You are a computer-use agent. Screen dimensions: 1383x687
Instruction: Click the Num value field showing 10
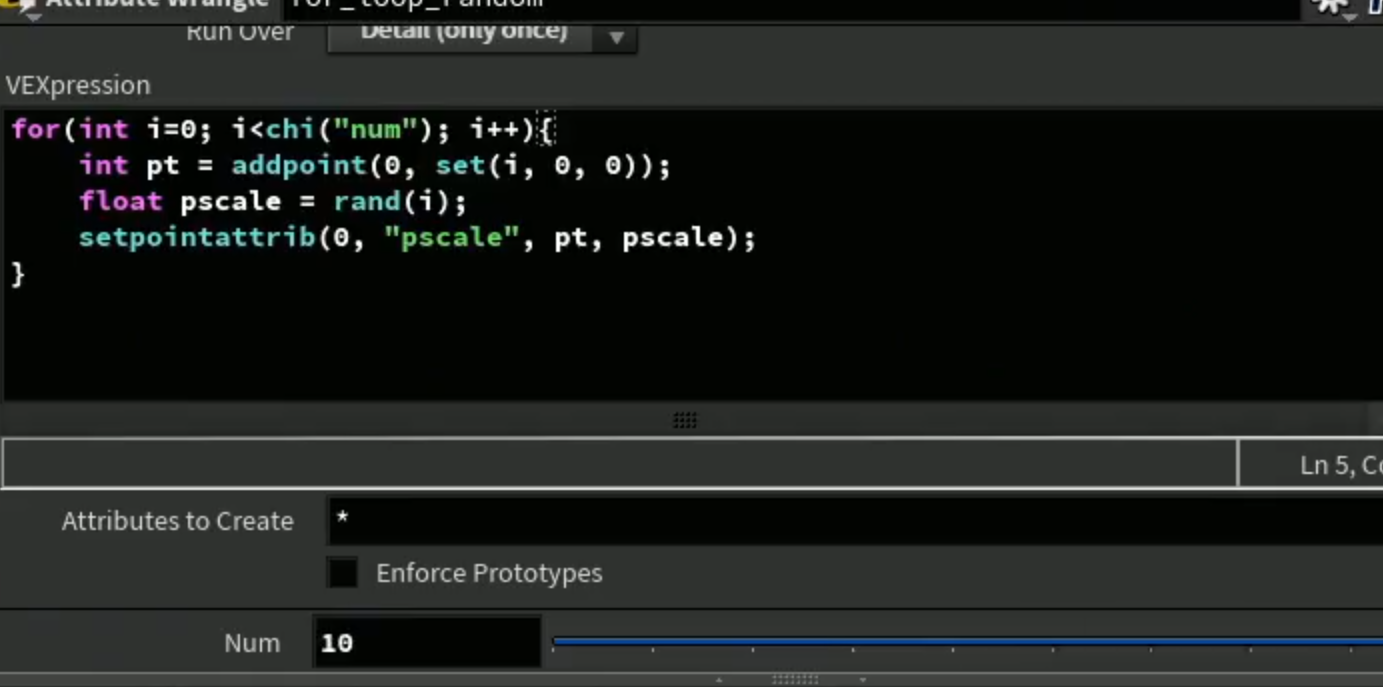click(427, 642)
